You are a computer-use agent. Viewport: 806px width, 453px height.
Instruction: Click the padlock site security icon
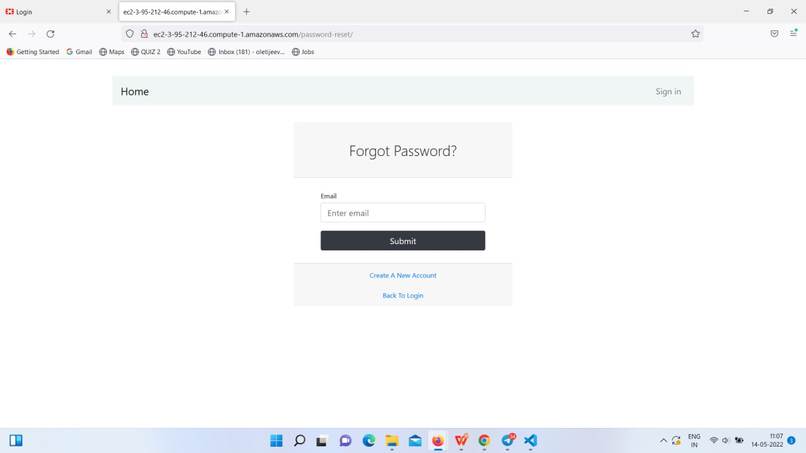pyautogui.click(x=144, y=34)
